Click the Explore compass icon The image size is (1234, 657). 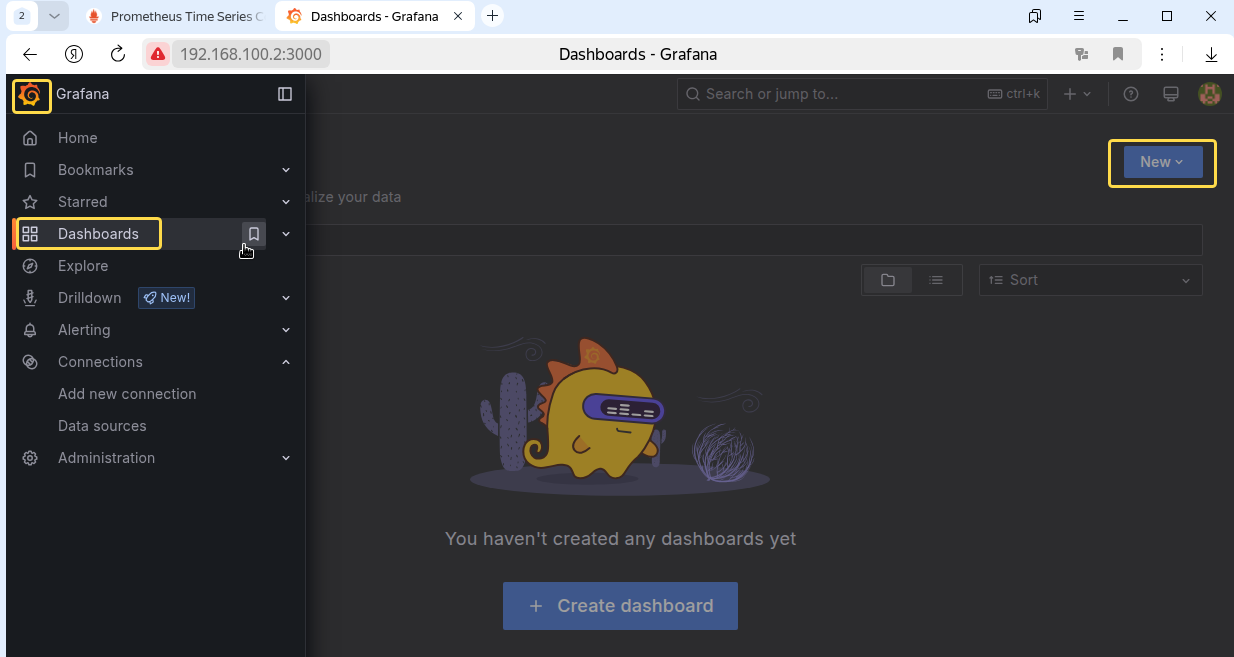[x=30, y=266]
